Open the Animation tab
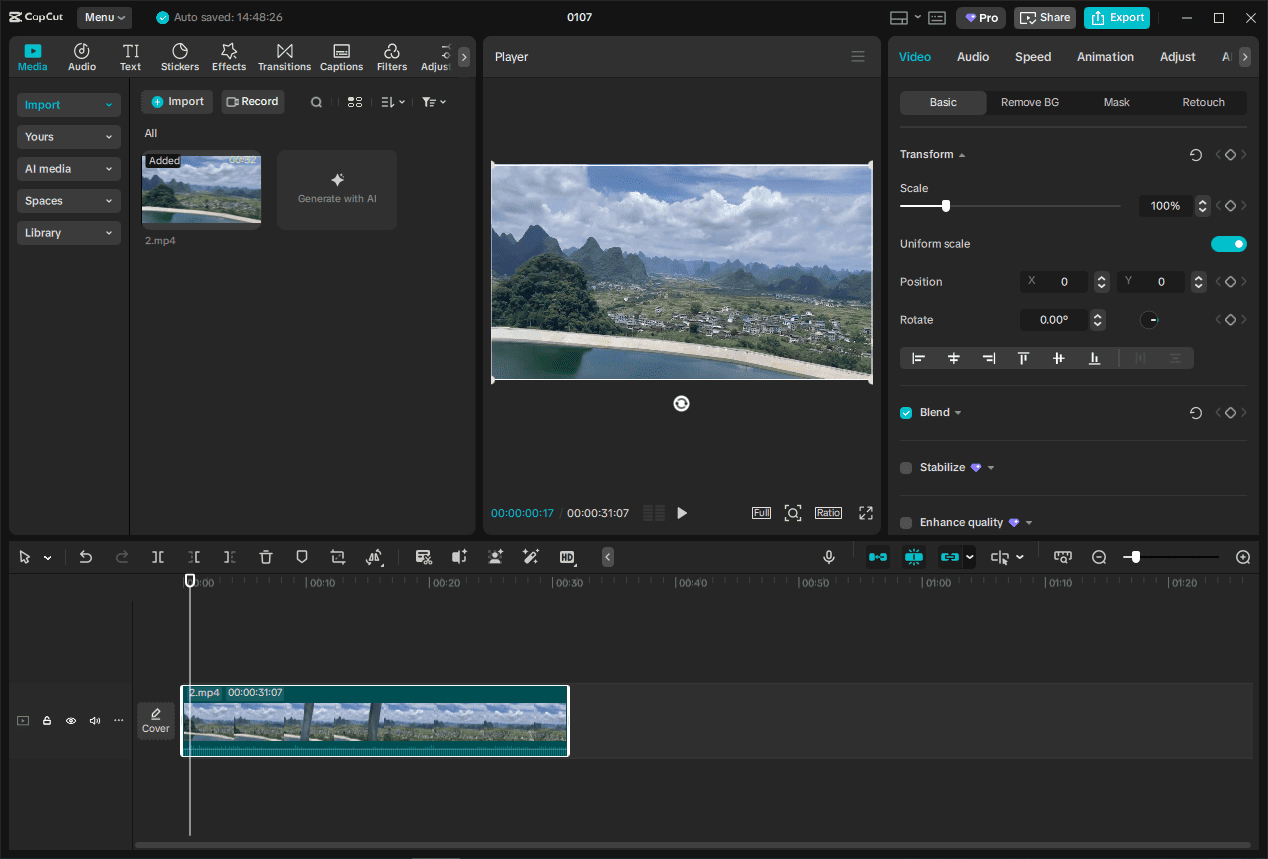Image resolution: width=1268 pixels, height=859 pixels. pos(1104,56)
